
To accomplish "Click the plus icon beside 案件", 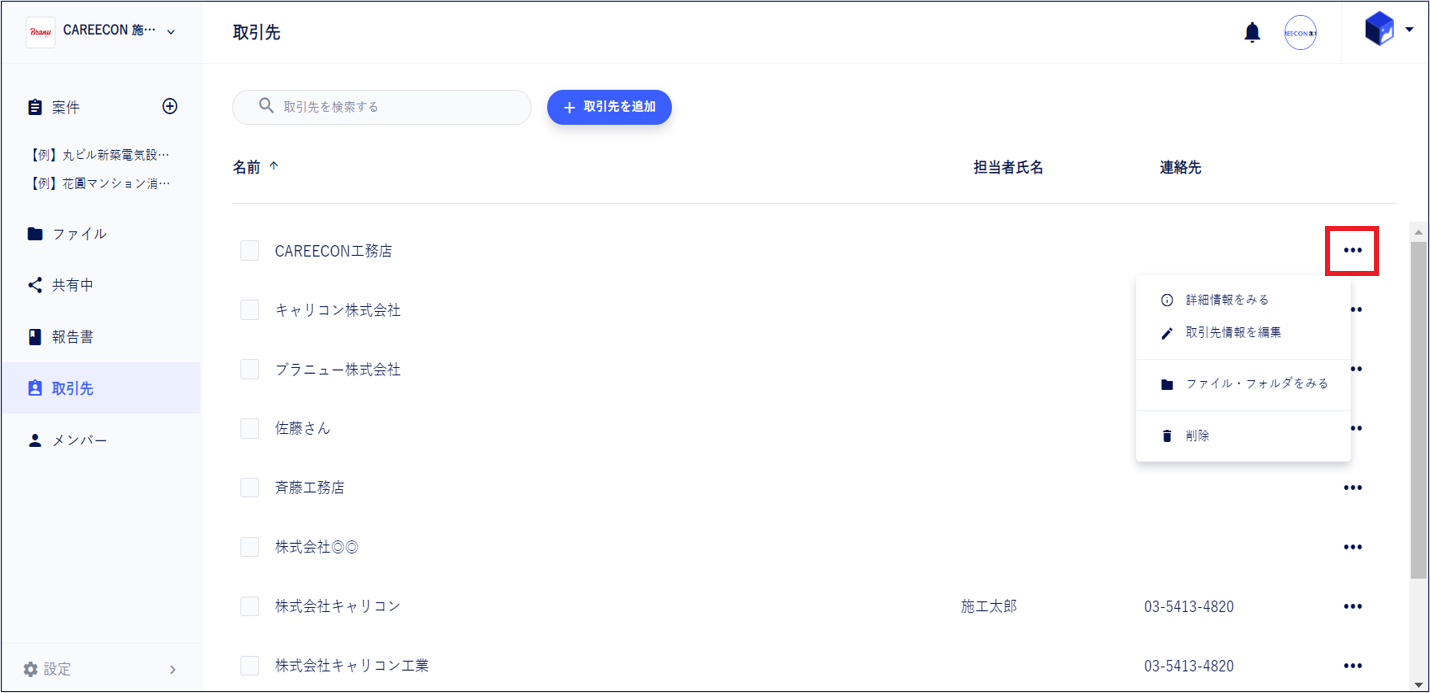I will tap(170, 106).
